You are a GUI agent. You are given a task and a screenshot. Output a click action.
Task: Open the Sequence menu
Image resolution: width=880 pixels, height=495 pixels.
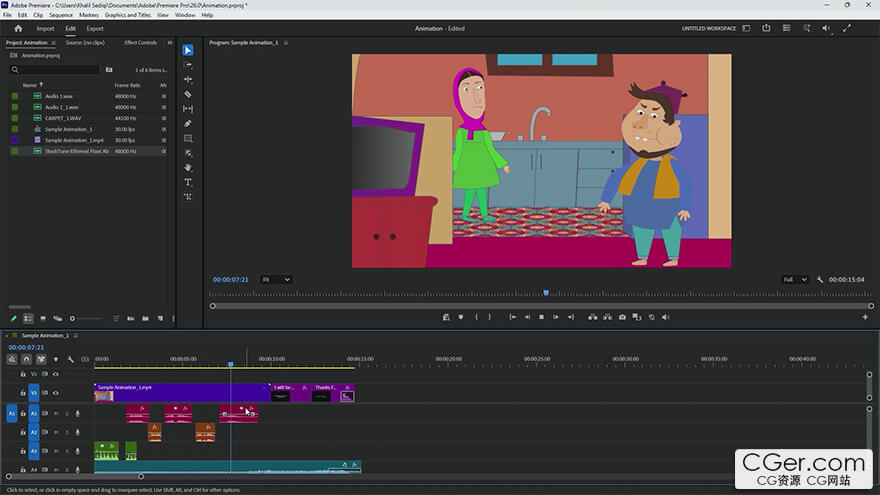click(x=61, y=15)
